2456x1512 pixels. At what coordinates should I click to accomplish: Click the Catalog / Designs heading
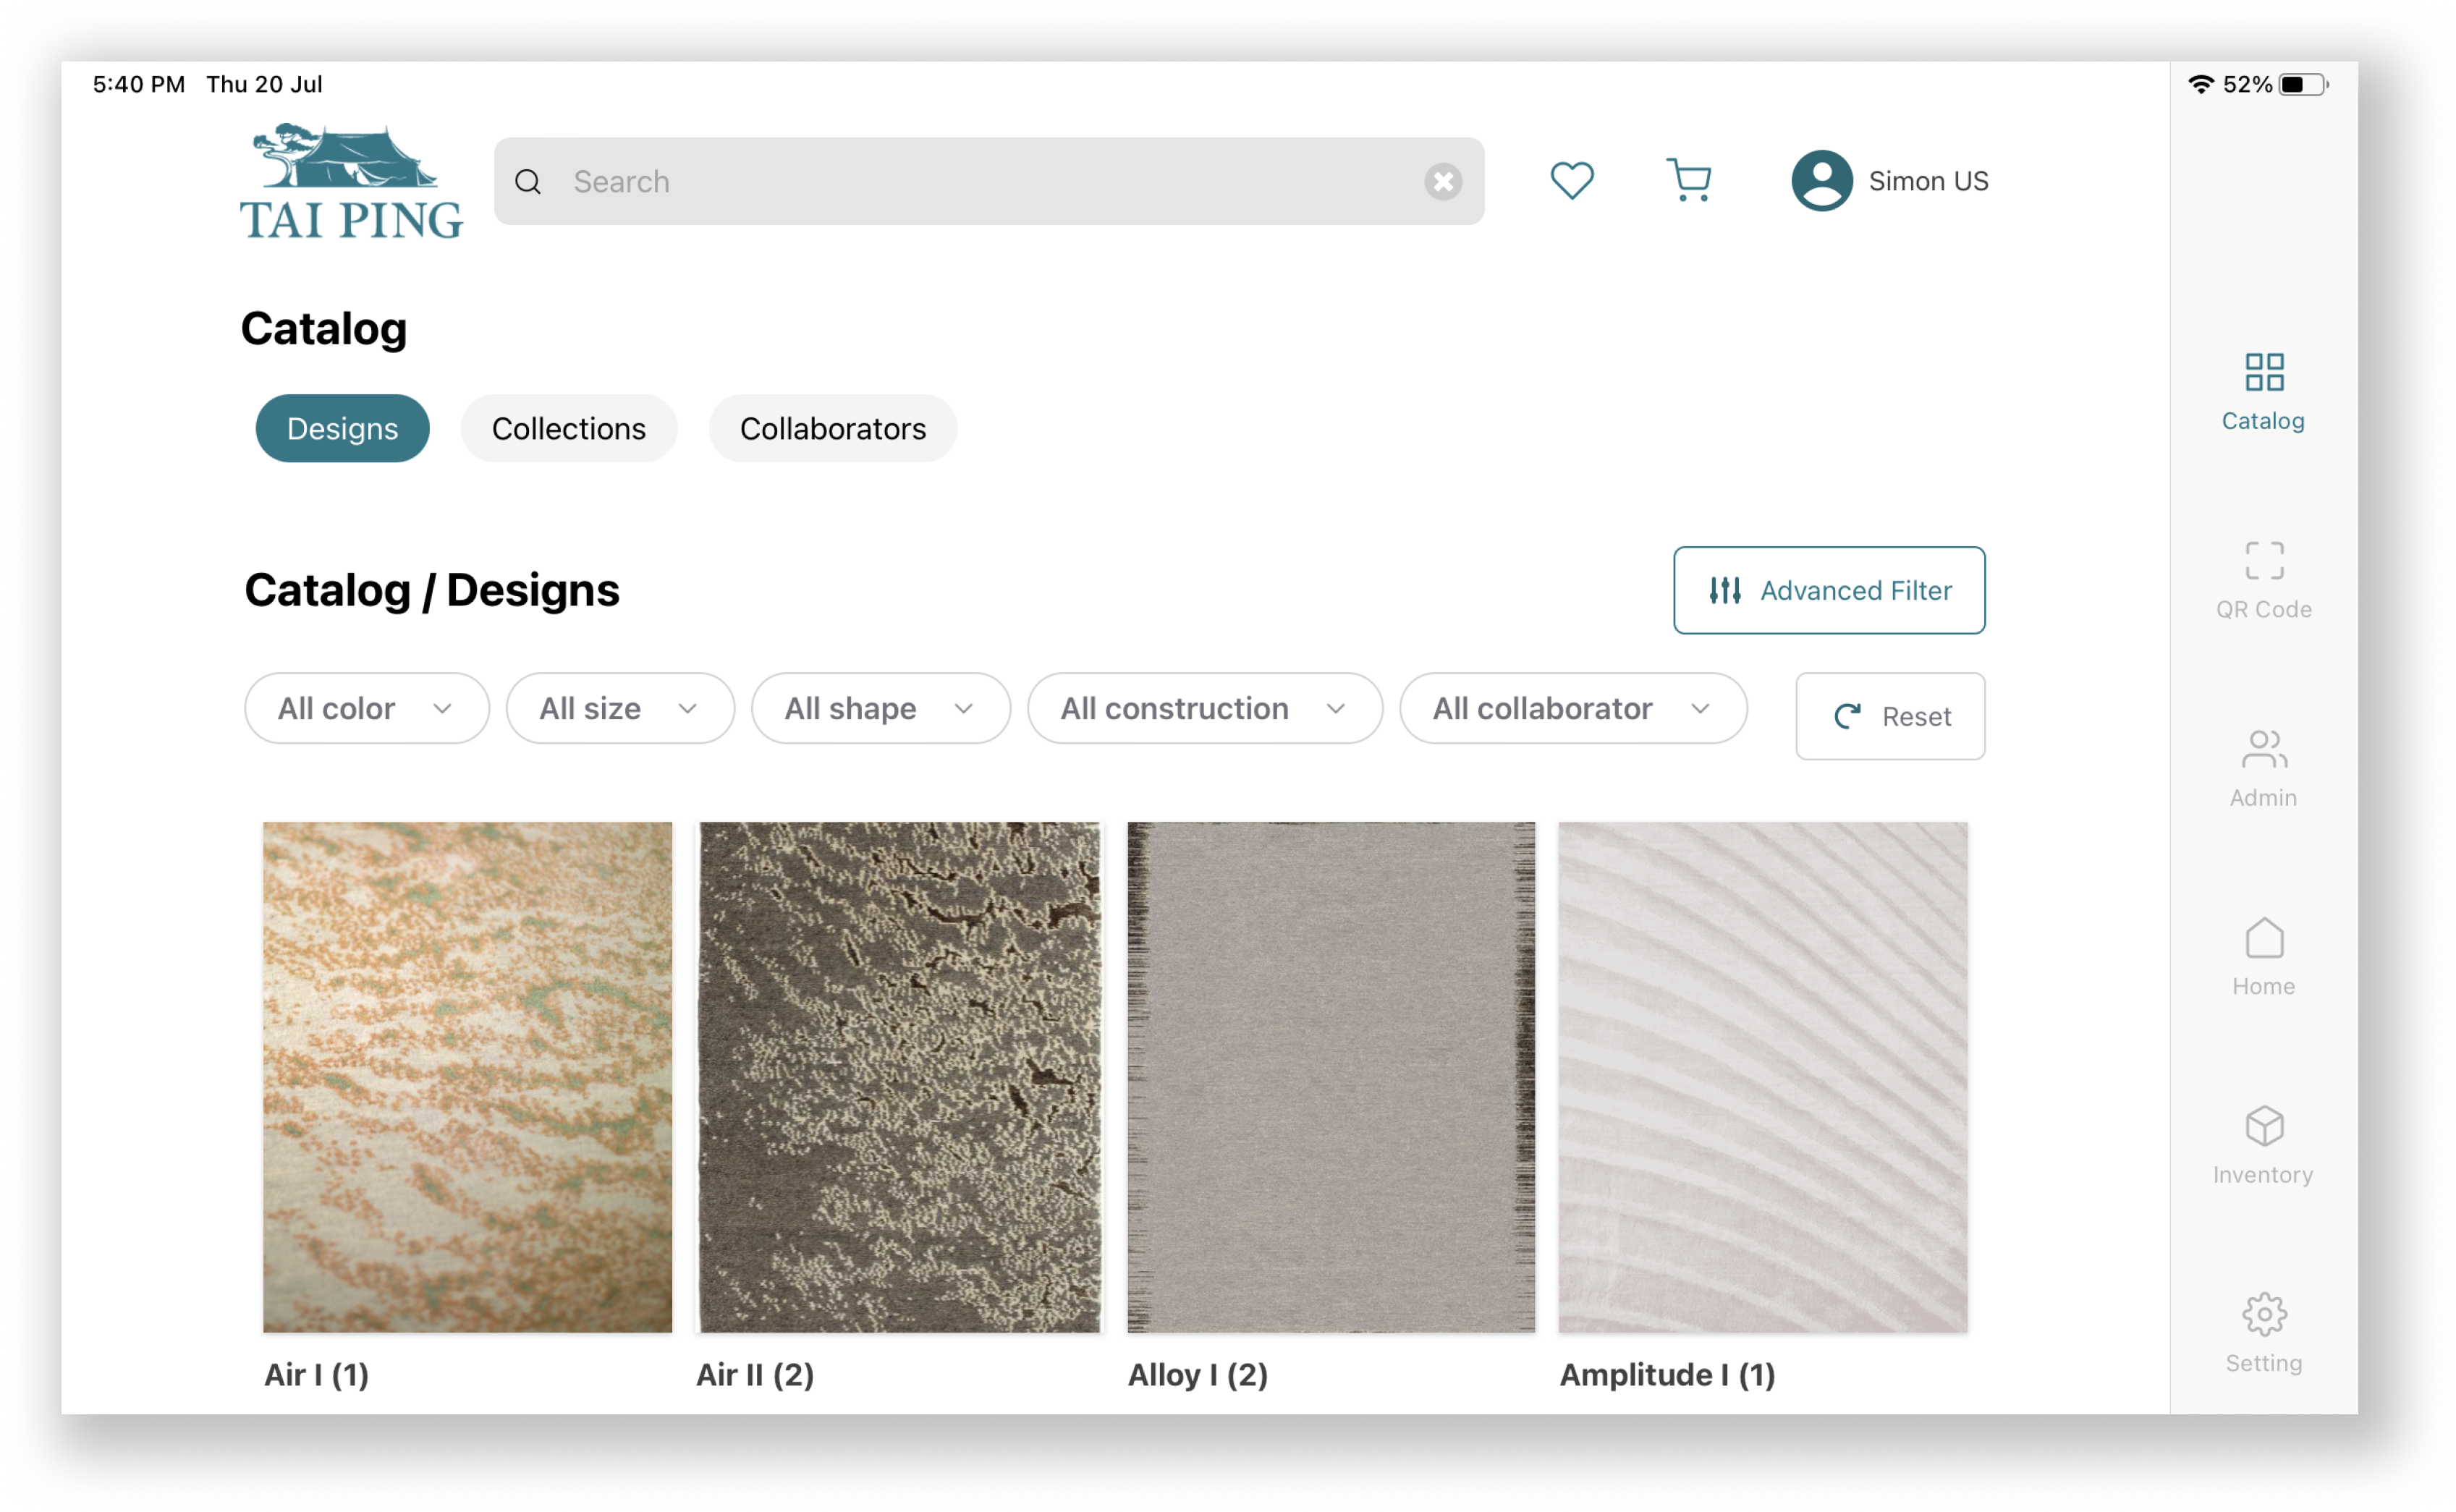point(432,590)
